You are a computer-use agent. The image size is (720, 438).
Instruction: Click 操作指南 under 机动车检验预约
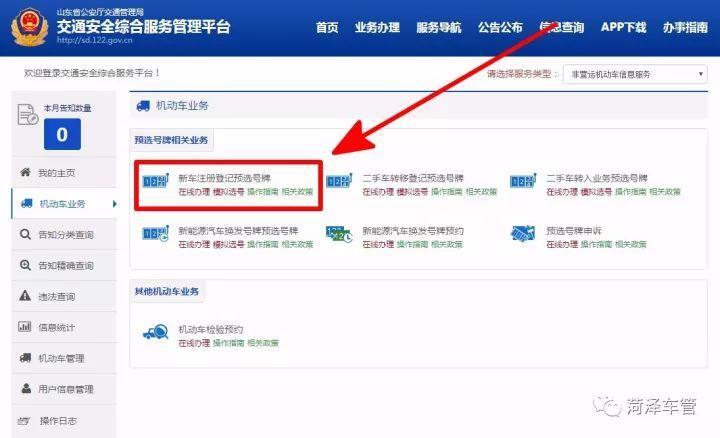click(x=229, y=343)
